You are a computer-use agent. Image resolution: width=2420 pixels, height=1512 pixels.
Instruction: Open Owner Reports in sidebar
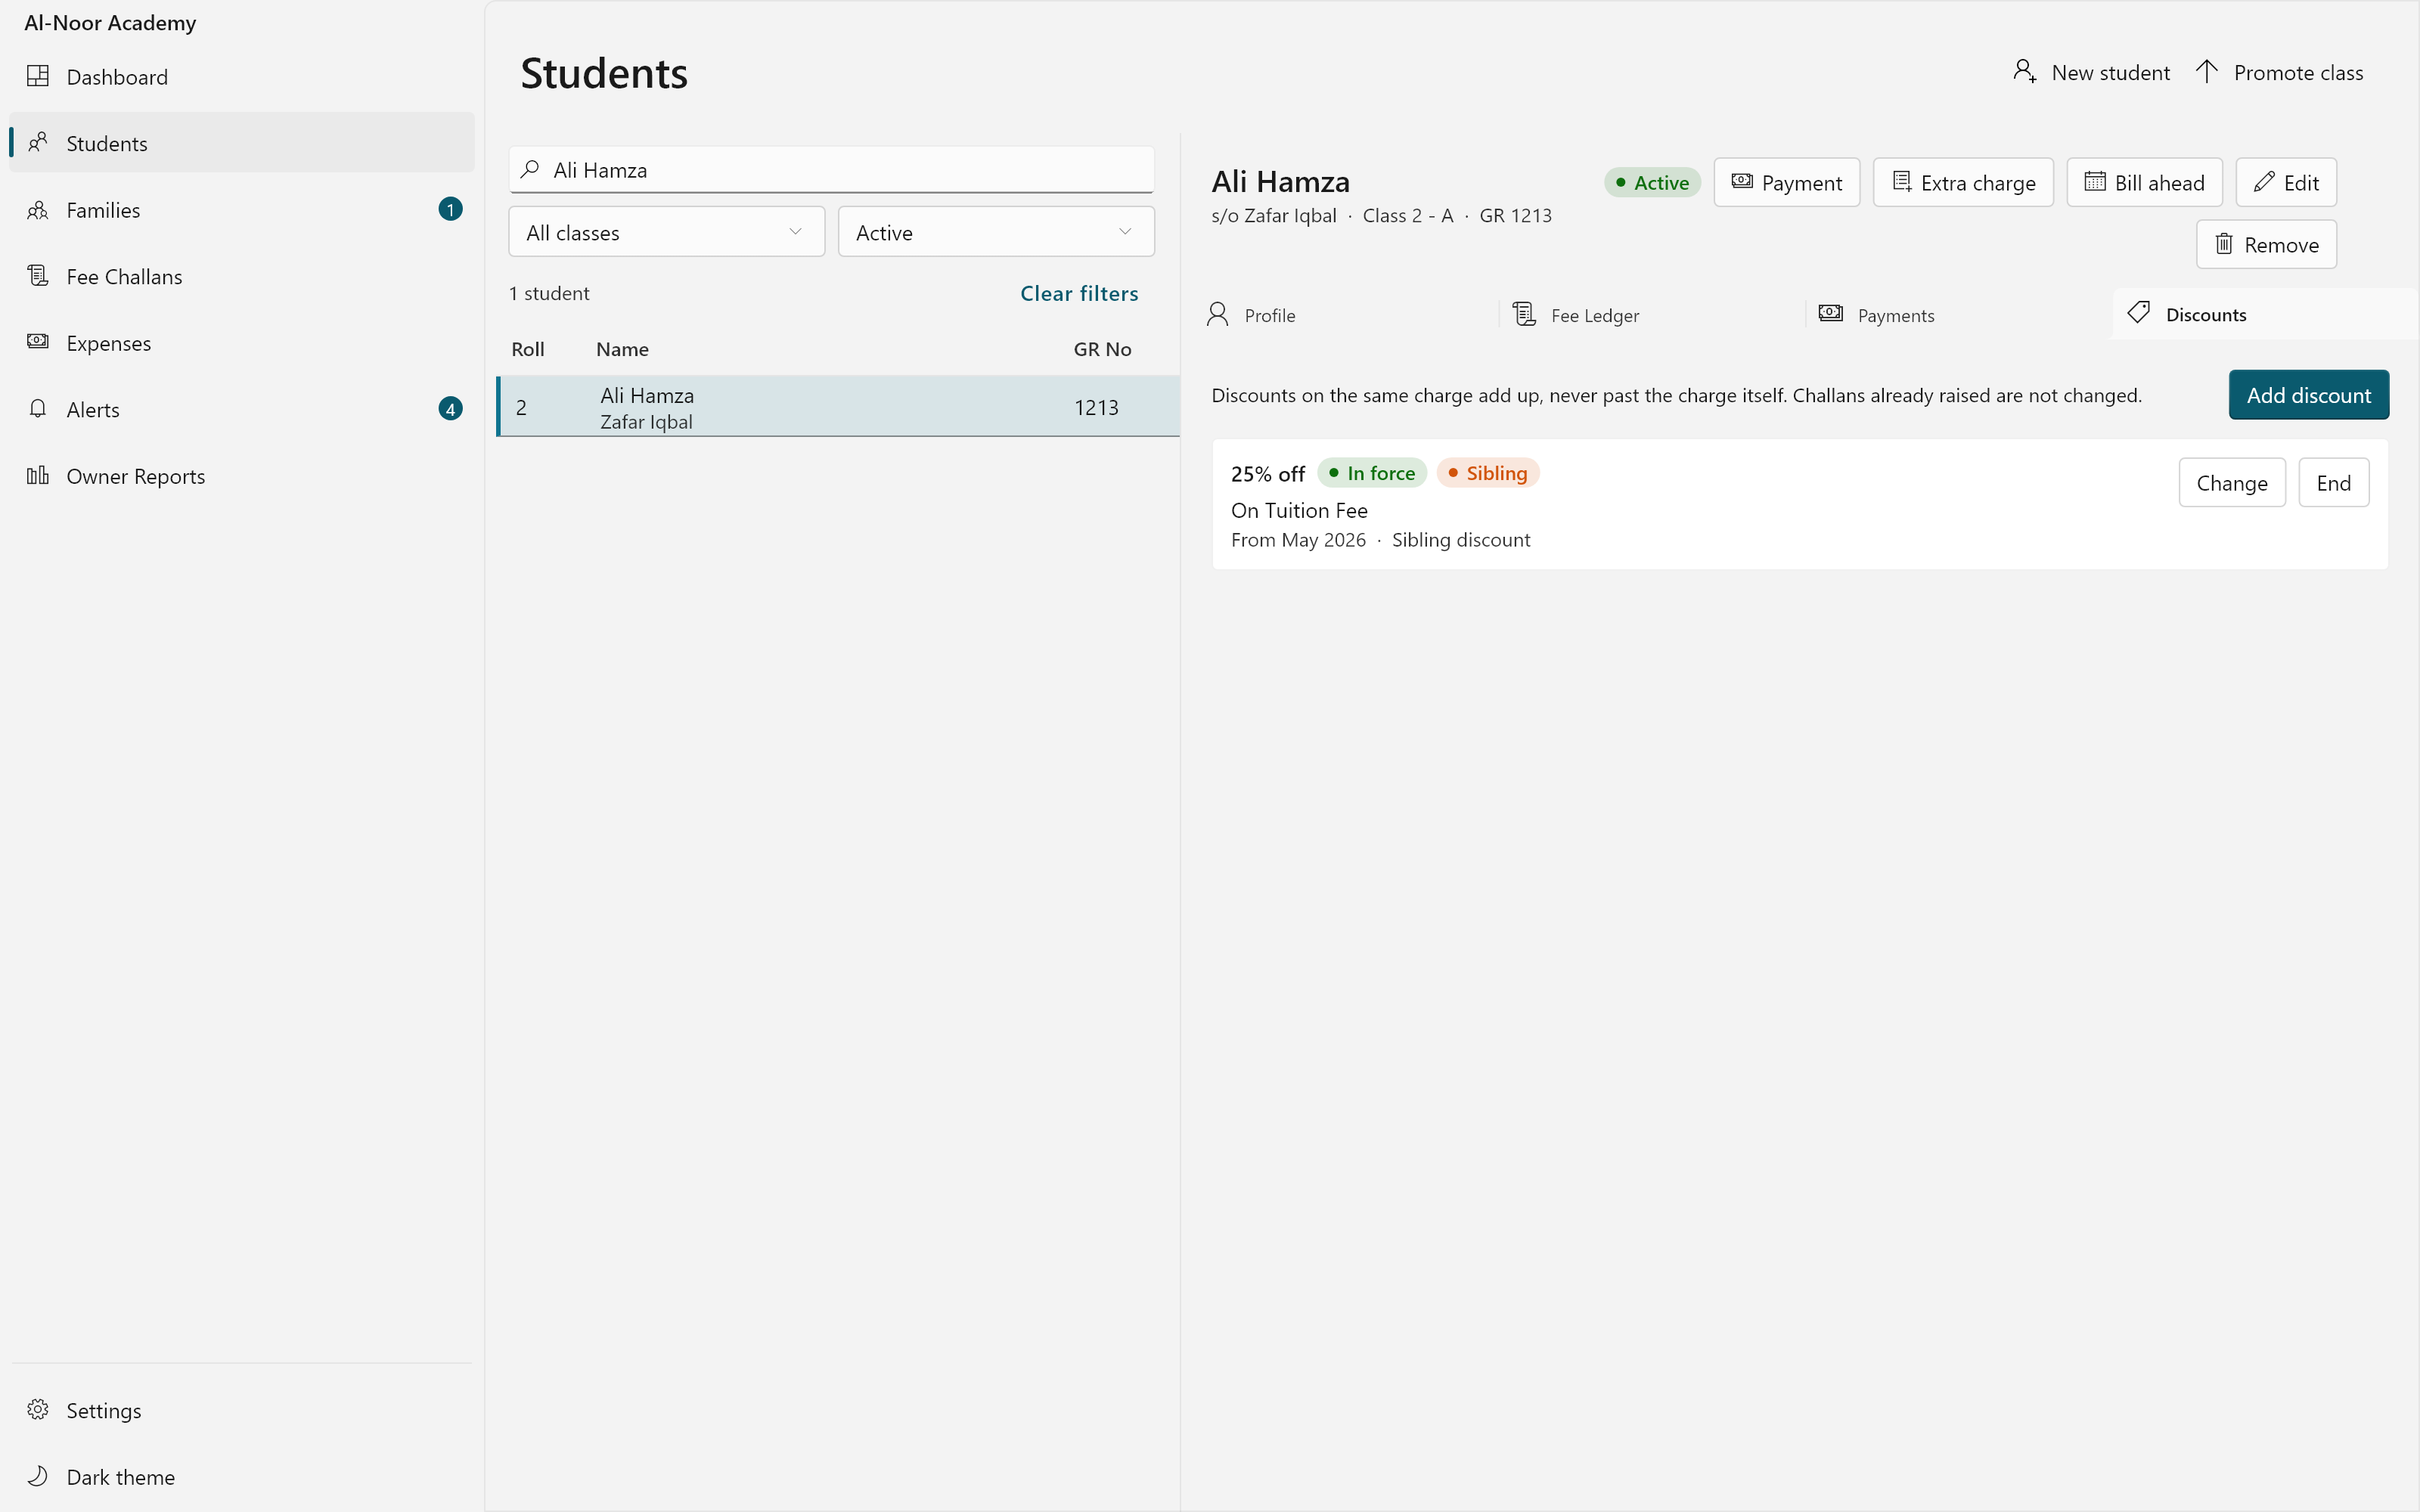point(242,476)
